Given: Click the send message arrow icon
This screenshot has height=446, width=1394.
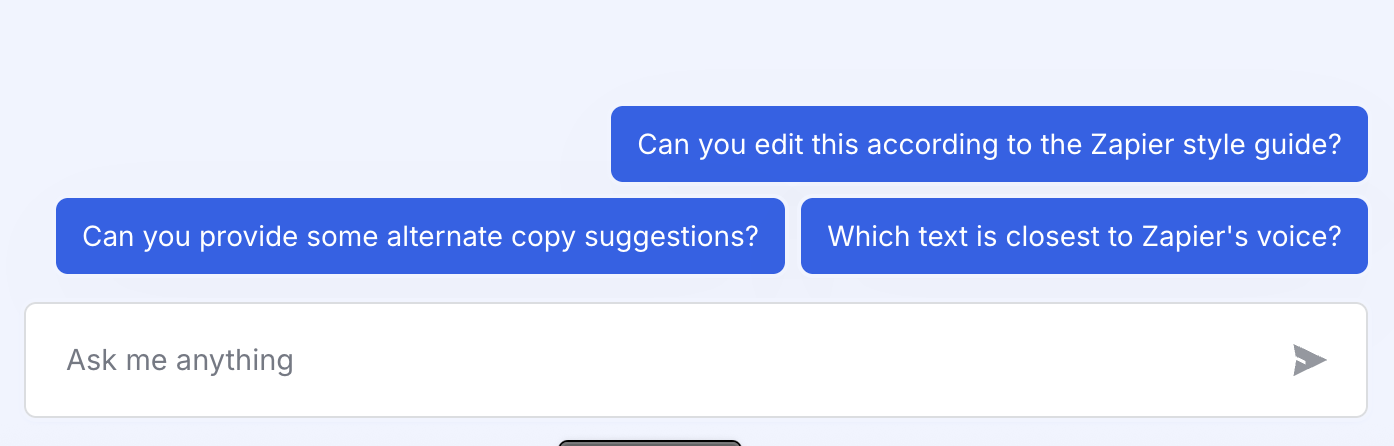Looking at the screenshot, I should tap(1309, 360).
